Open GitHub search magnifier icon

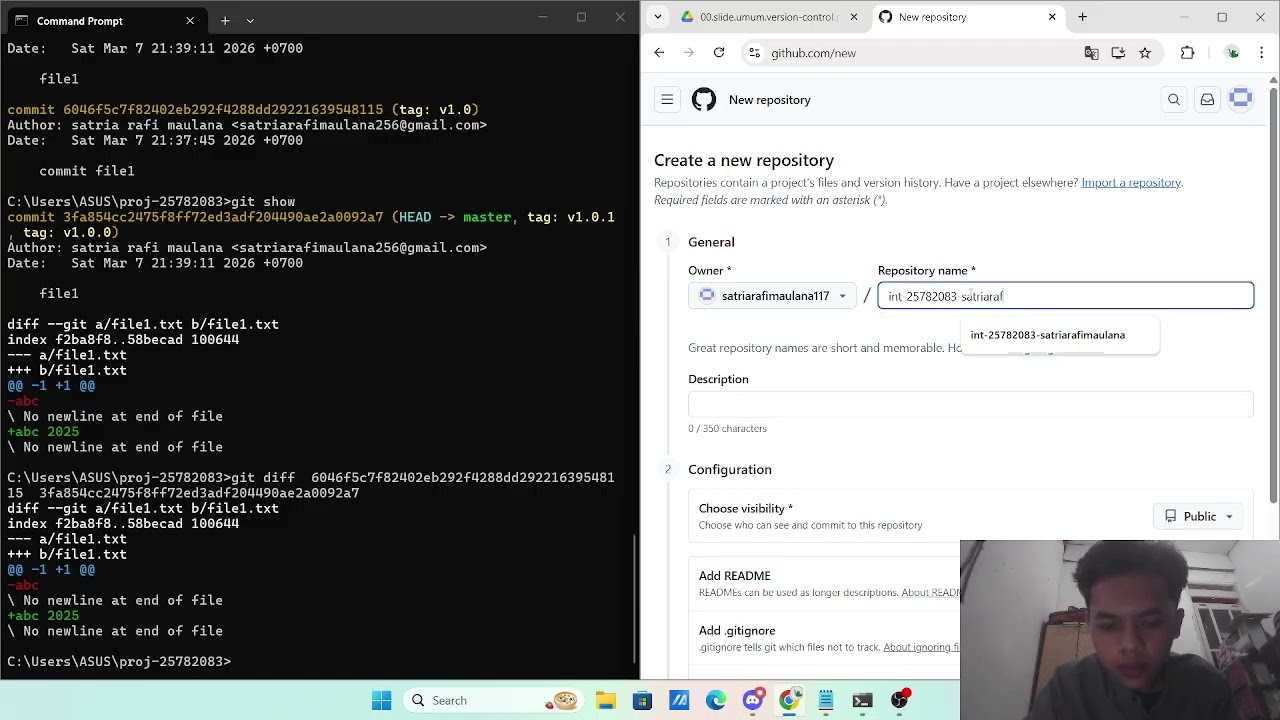pos(1174,100)
